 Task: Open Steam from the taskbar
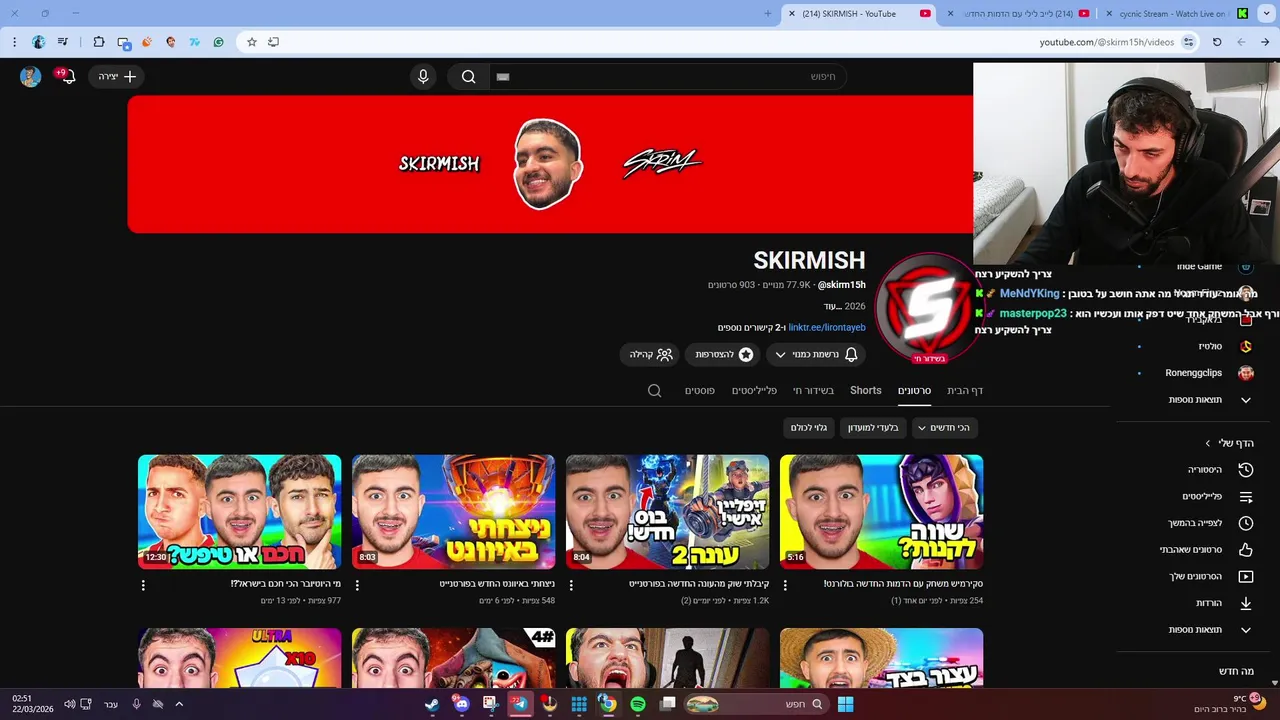coord(432,704)
